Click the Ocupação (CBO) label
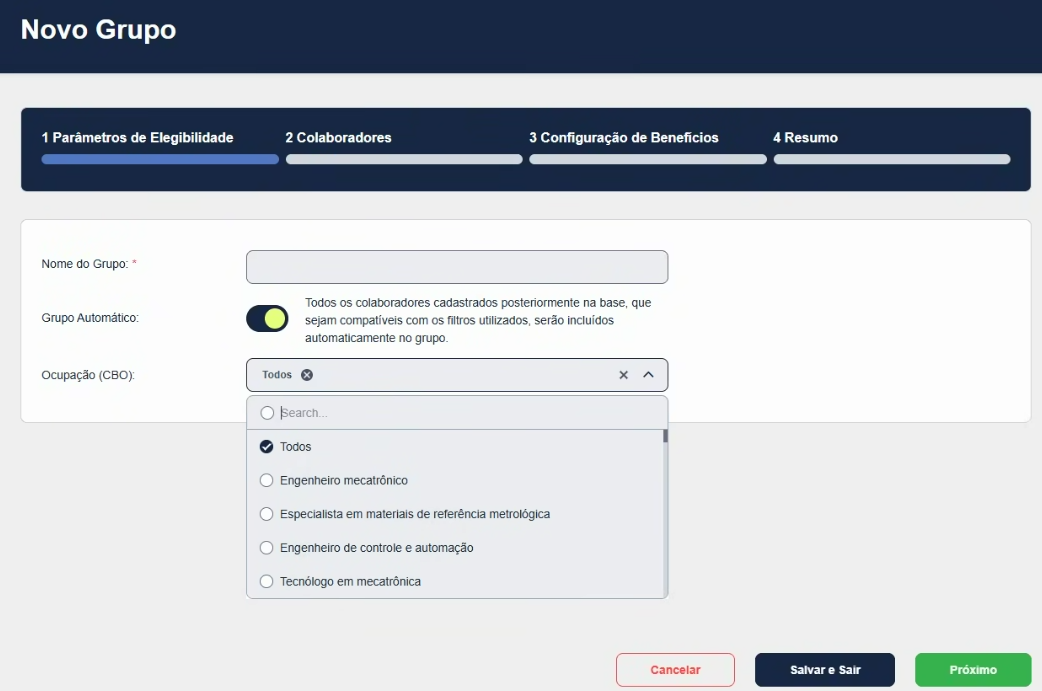Screen dimensions: 1042x691 [88, 375]
